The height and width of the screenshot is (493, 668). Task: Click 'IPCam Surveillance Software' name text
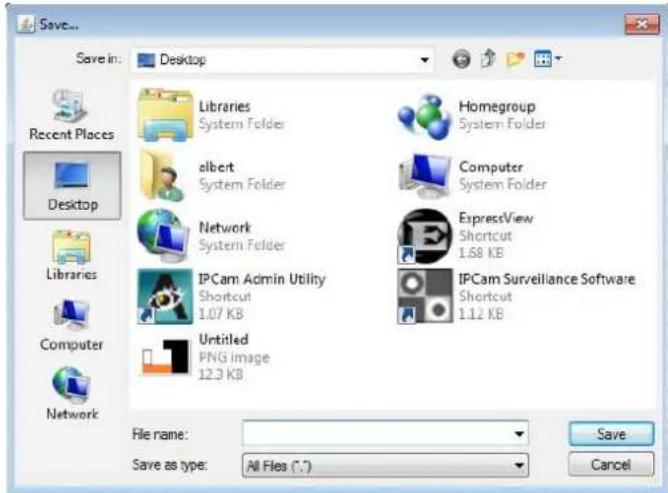[x=547, y=279]
